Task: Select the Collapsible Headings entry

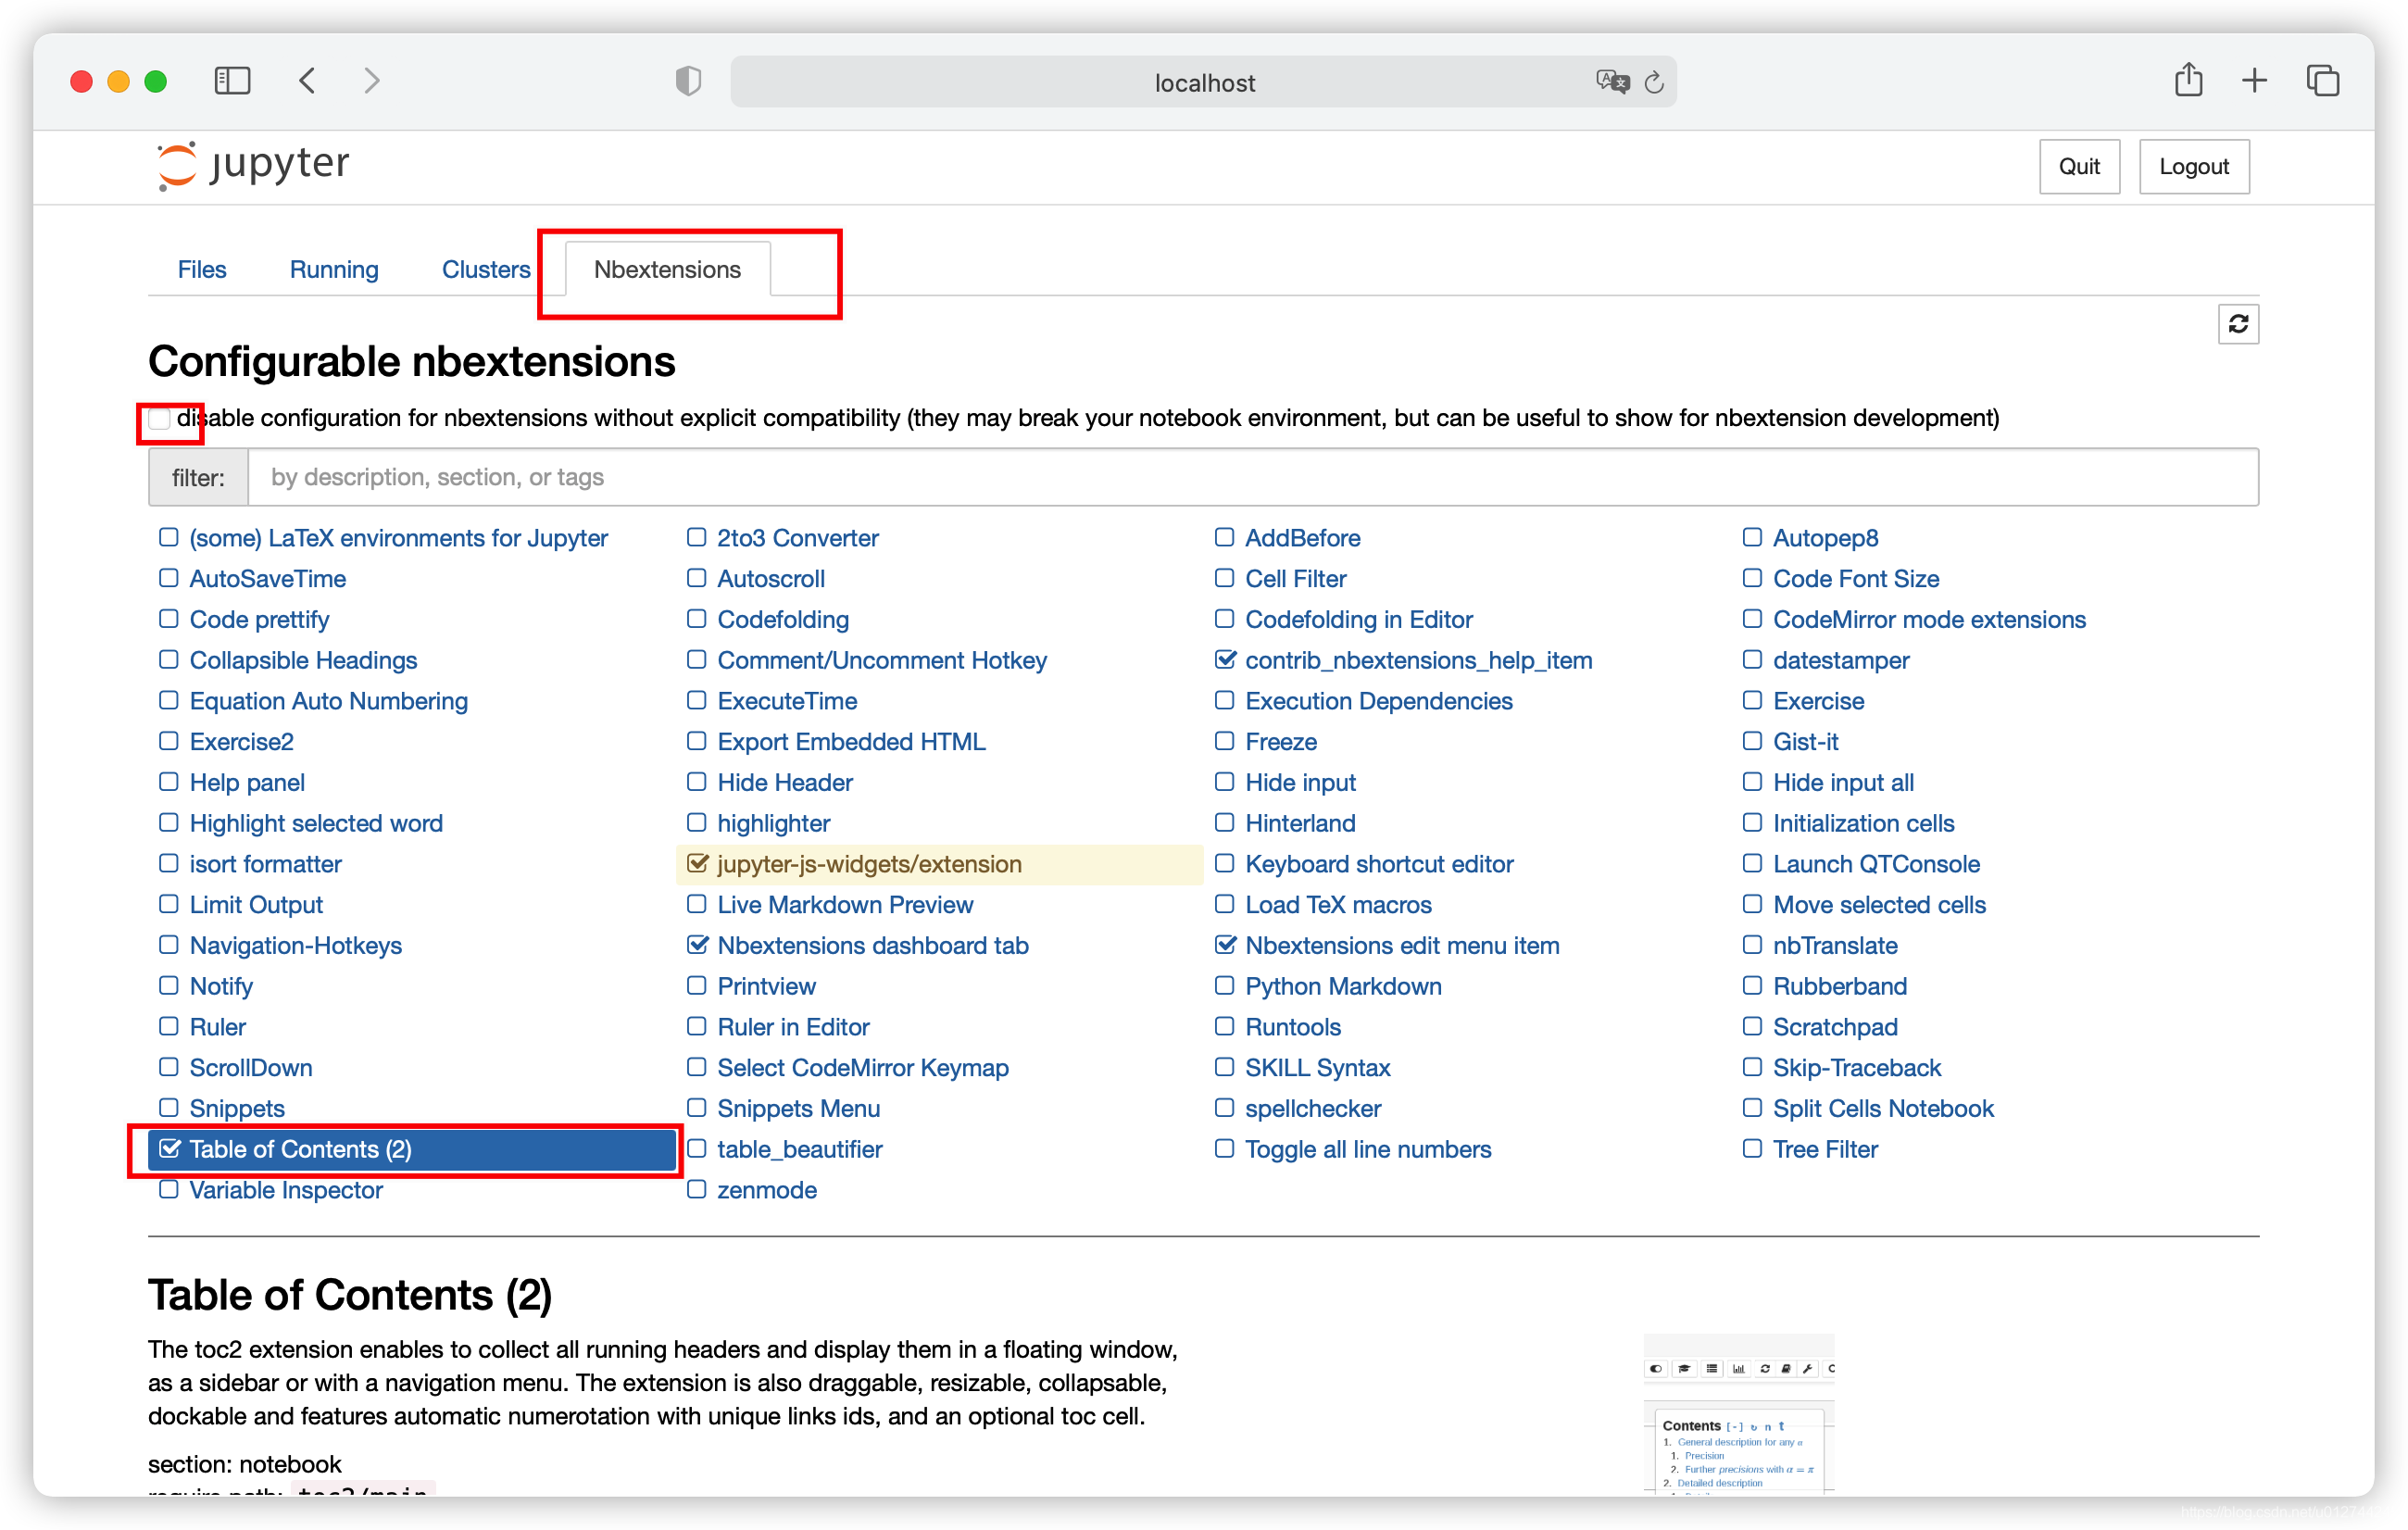Action: coord(303,660)
